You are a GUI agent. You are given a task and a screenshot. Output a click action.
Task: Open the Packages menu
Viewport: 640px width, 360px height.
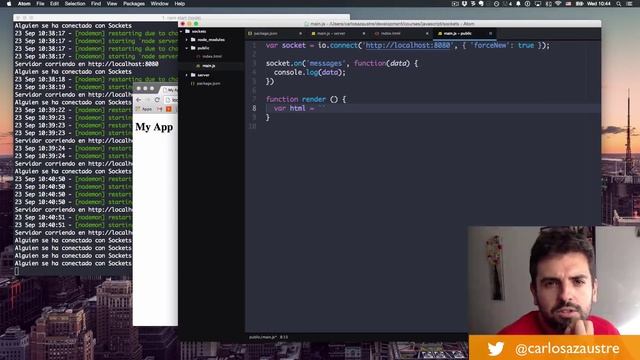(134, 4)
